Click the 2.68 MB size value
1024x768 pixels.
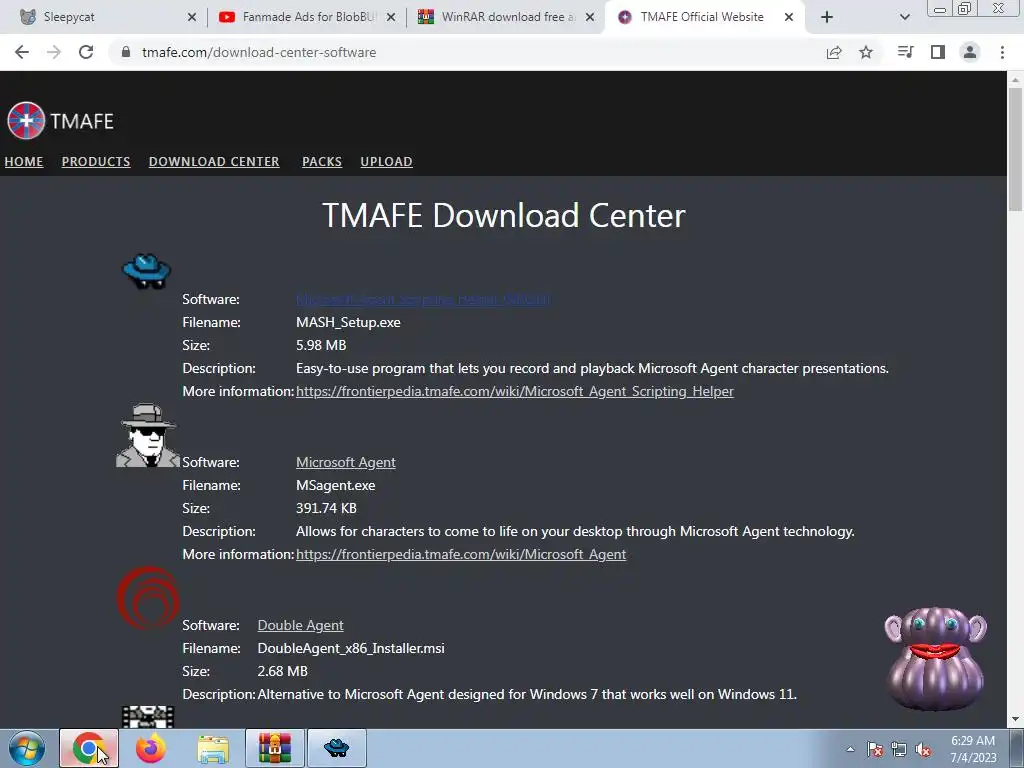pos(282,671)
